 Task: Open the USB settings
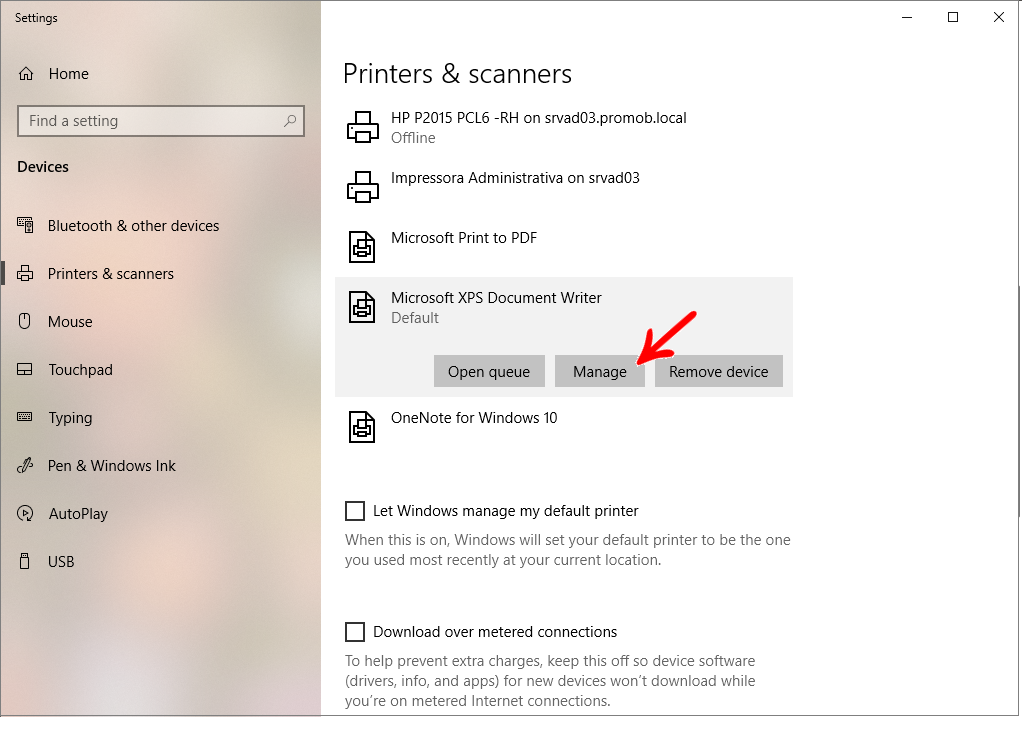click(61, 562)
